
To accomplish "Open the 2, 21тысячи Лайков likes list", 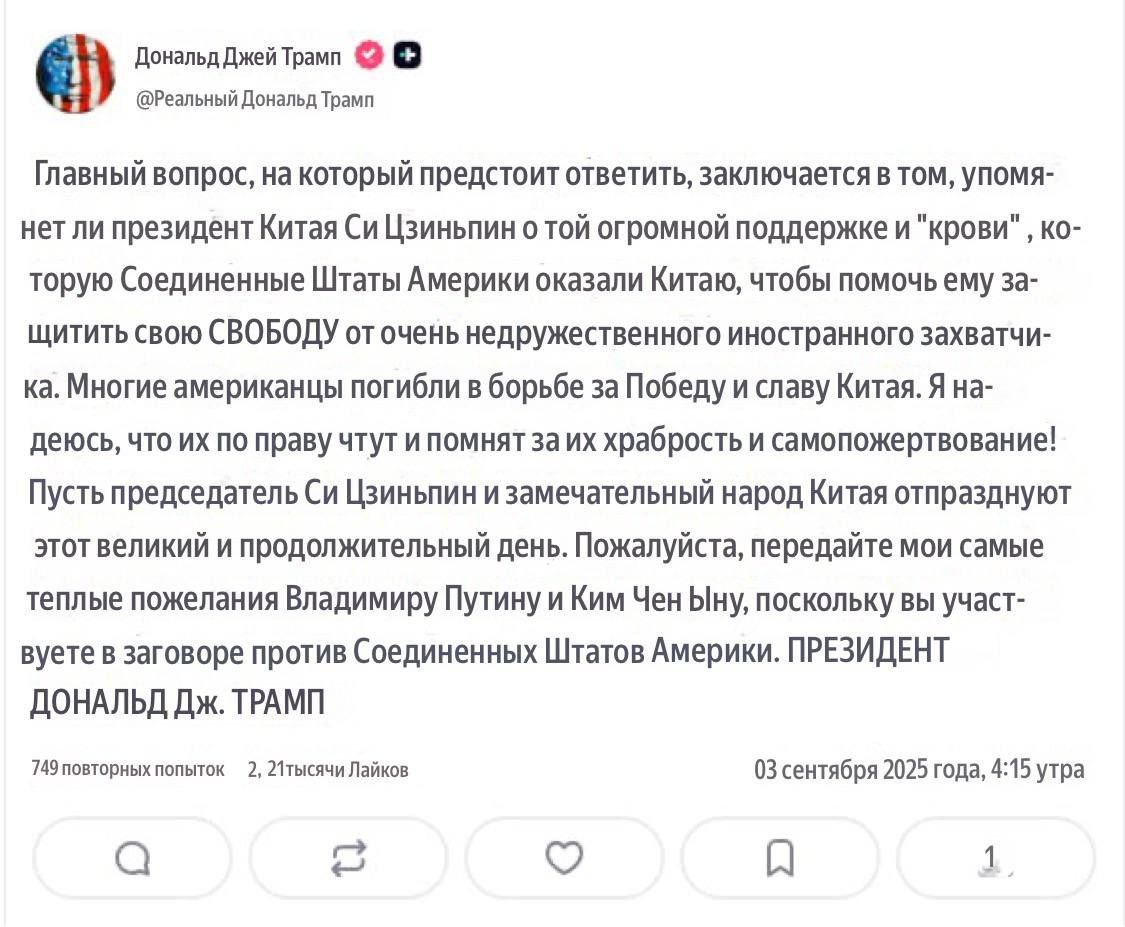I will pyautogui.click(x=327, y=768).
